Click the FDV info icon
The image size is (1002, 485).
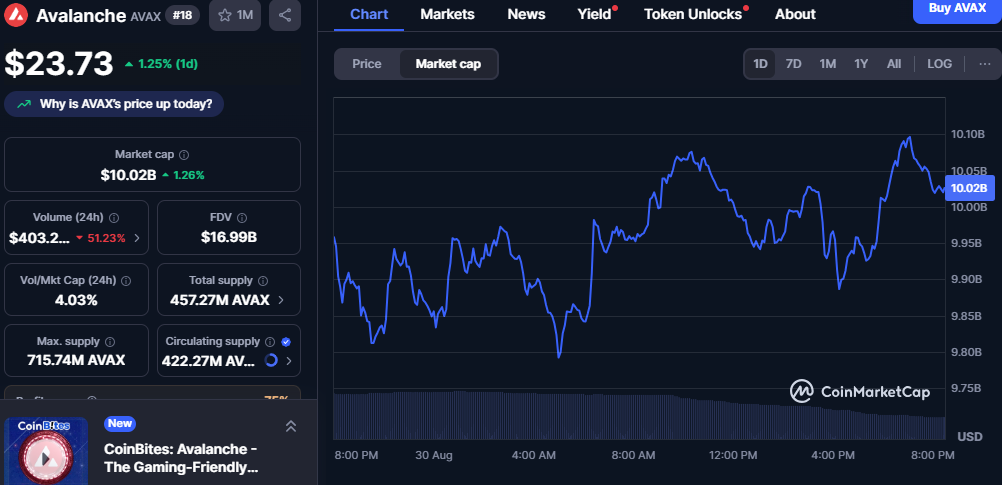[242, 217]
